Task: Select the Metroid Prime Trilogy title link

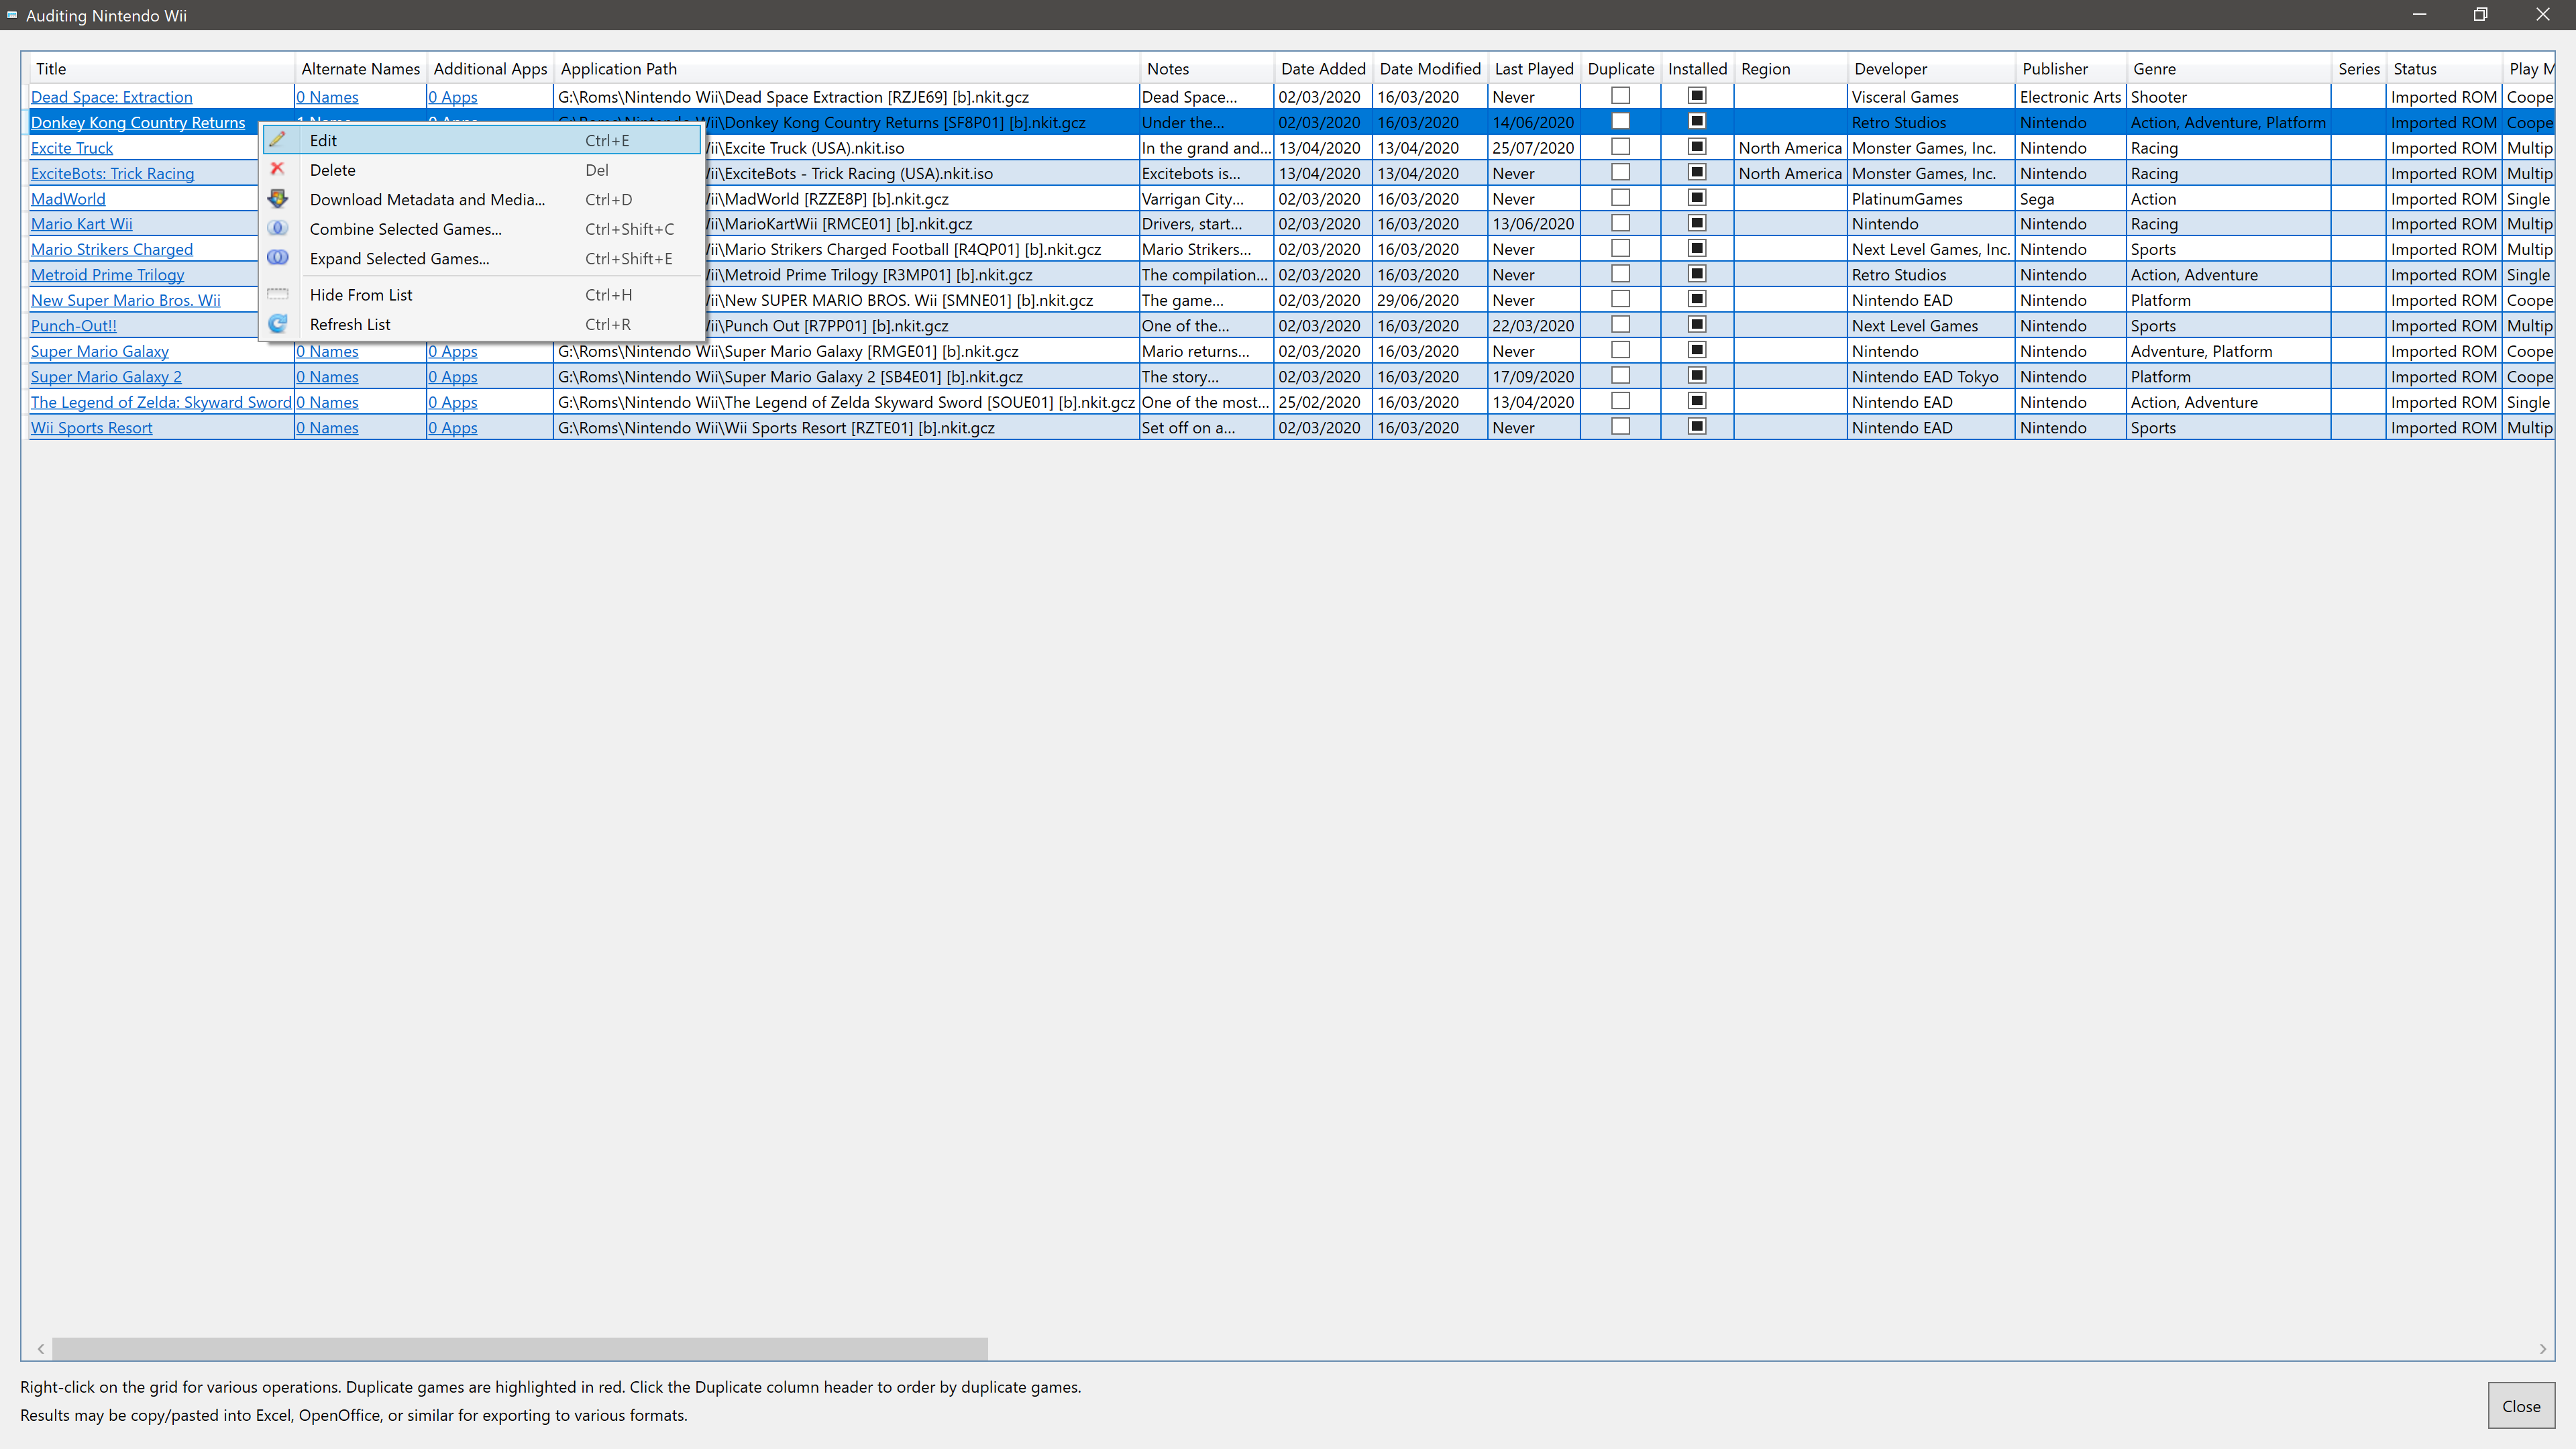Action: pos(107,275)
